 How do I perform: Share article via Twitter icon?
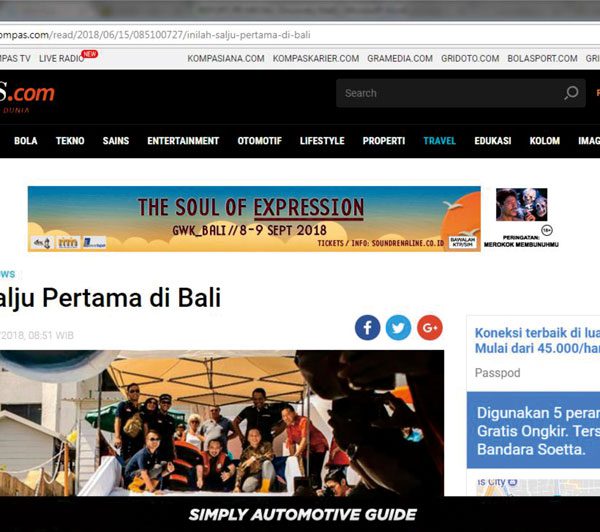click(398, 328)
